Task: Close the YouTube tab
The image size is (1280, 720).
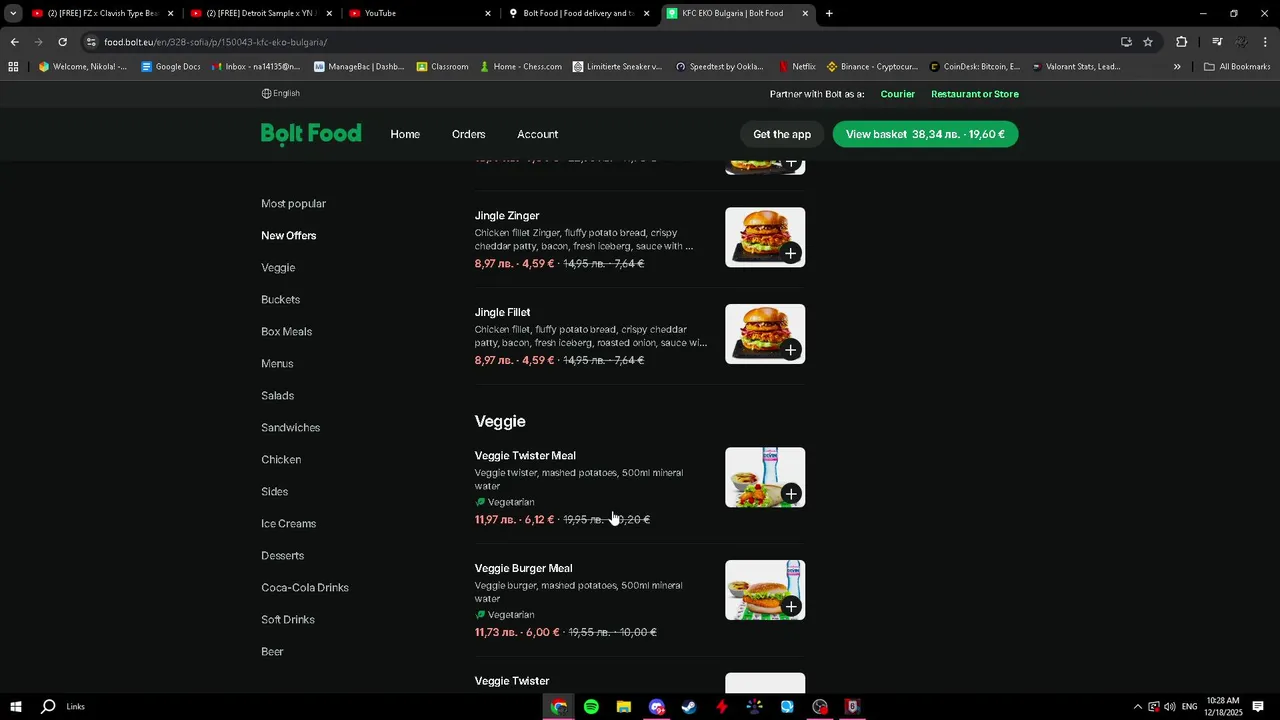Action: [x=488, y=13]
